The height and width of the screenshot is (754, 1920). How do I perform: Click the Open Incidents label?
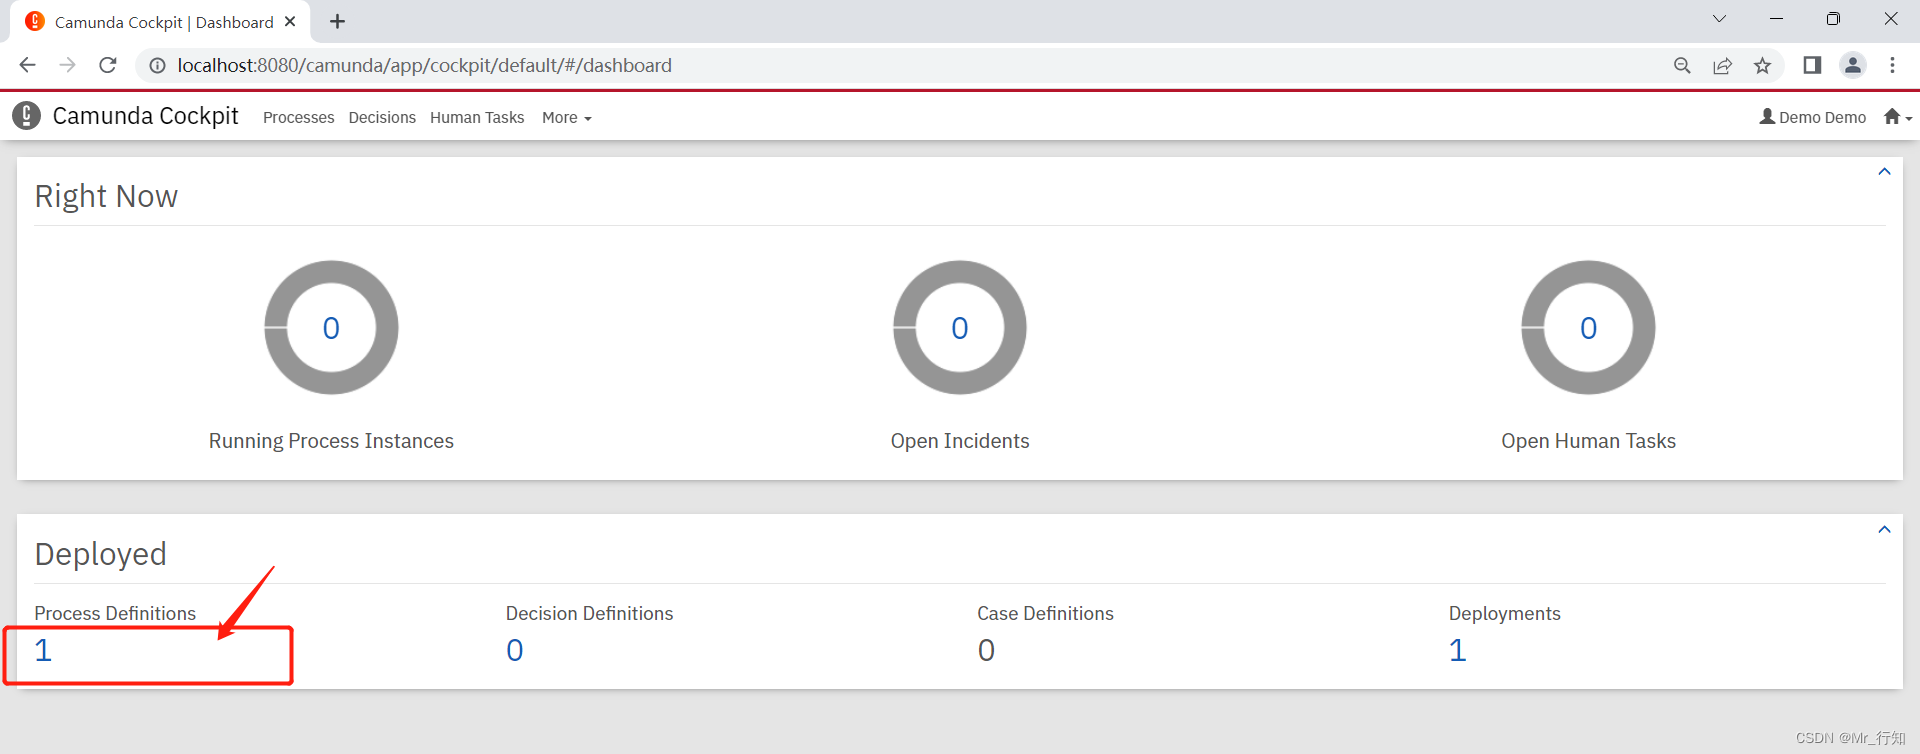click(960, 441)
